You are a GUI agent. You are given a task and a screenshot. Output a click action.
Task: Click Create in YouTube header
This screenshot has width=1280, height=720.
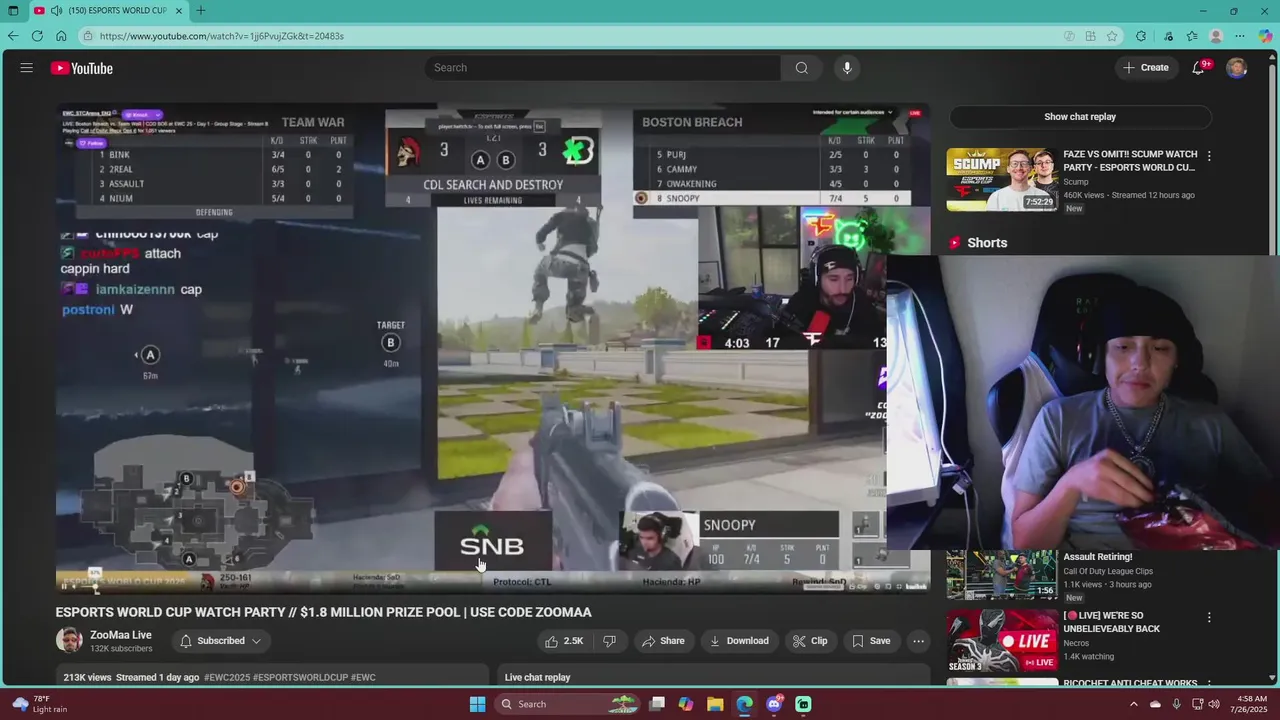click(1146, 68)
